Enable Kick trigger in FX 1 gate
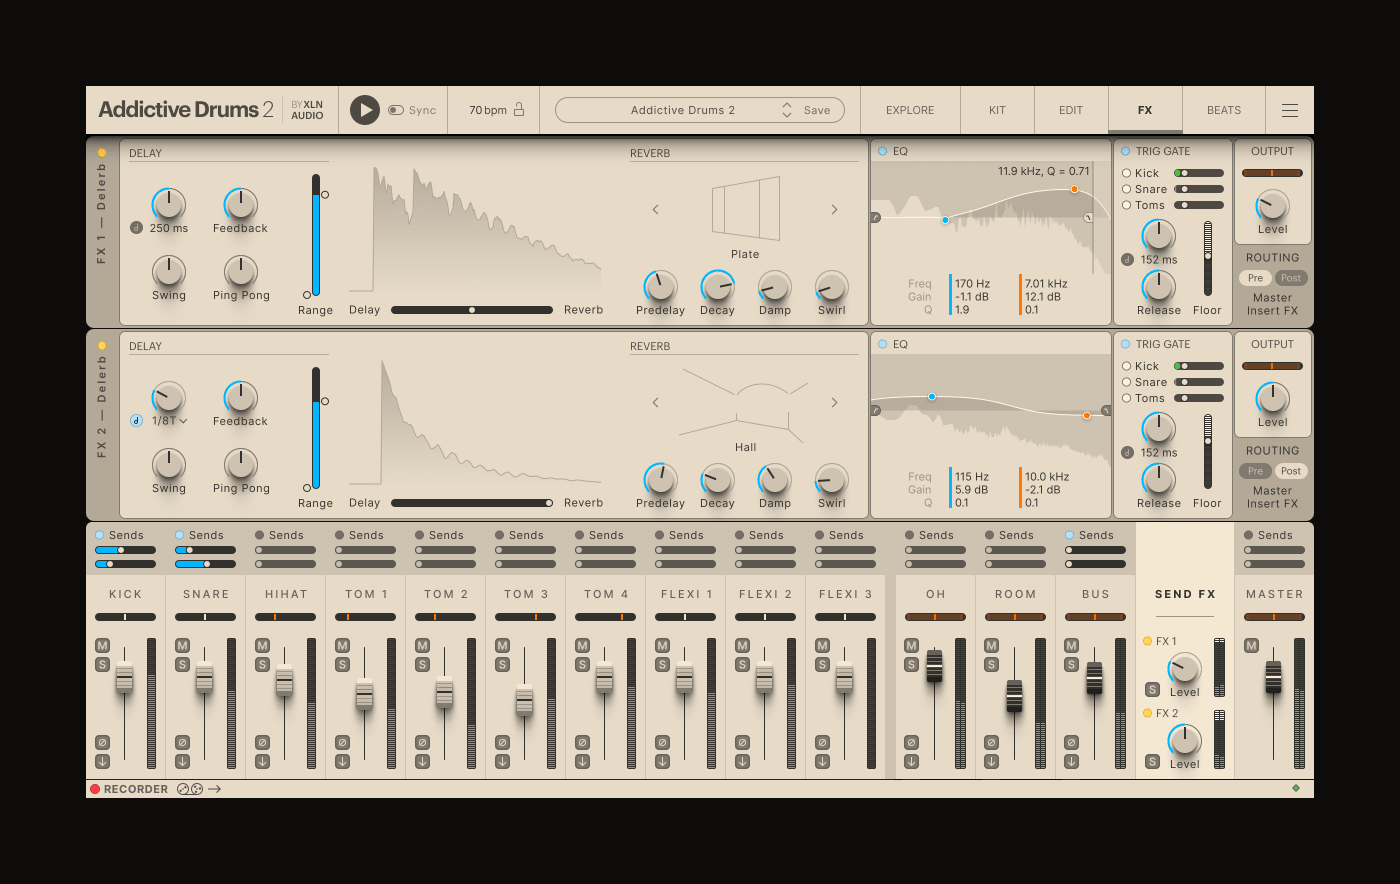Screen dimensions: 1400x884 (1126, 173)
